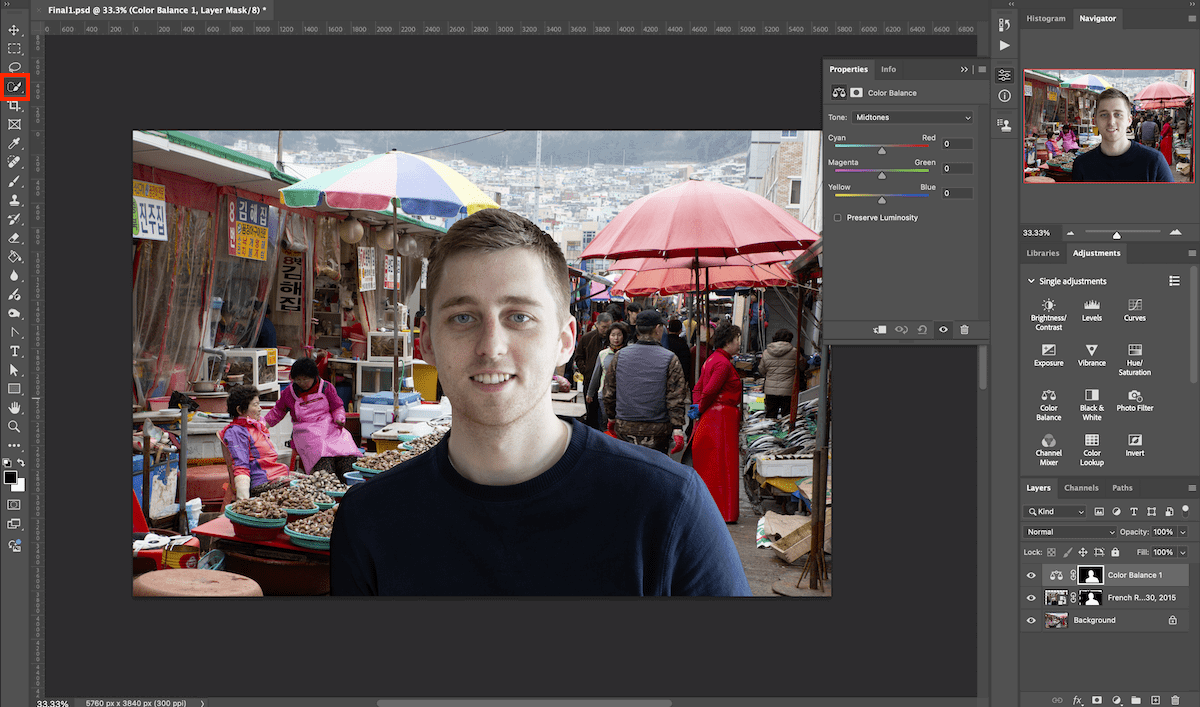The height and width of the screenshot is (707, 1200).
Task: Expand the Properties panel double arrows
Action: [x=964, y=69]
